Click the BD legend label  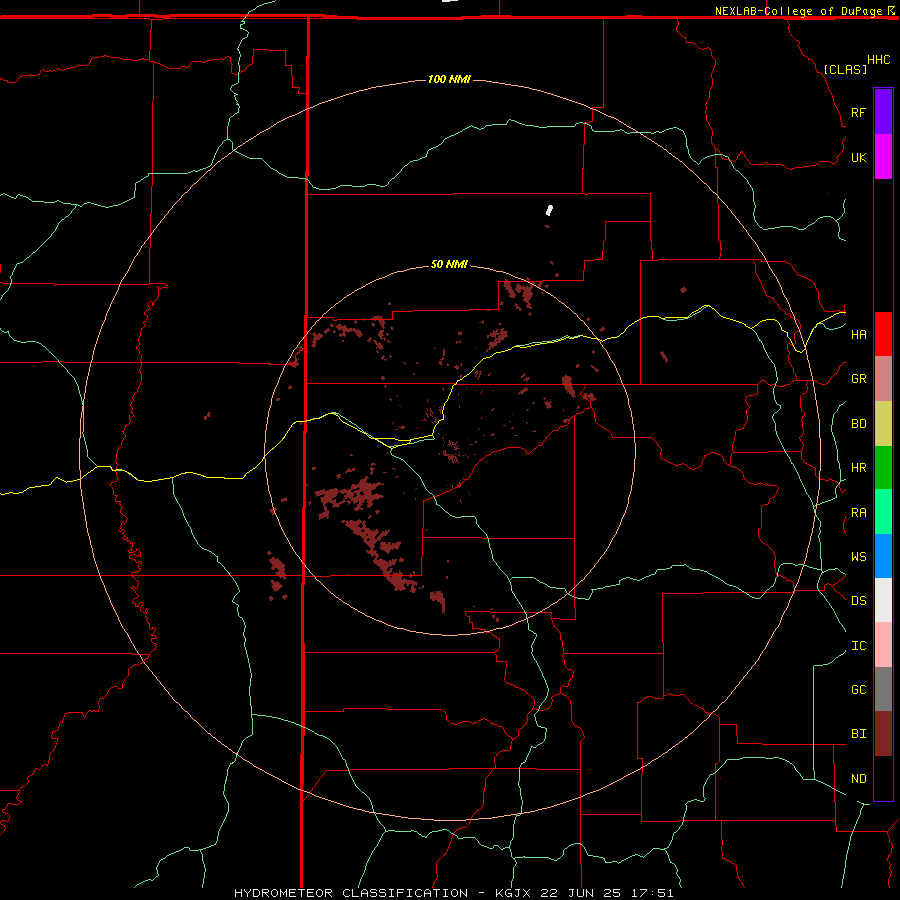[858, 424]
